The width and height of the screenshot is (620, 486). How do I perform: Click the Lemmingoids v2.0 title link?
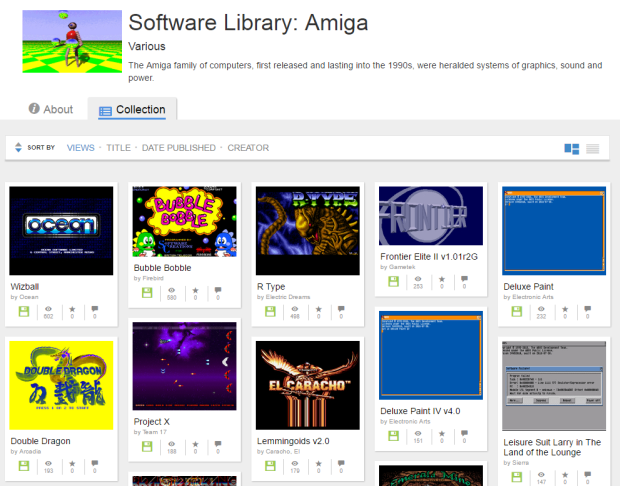(293, 441)
